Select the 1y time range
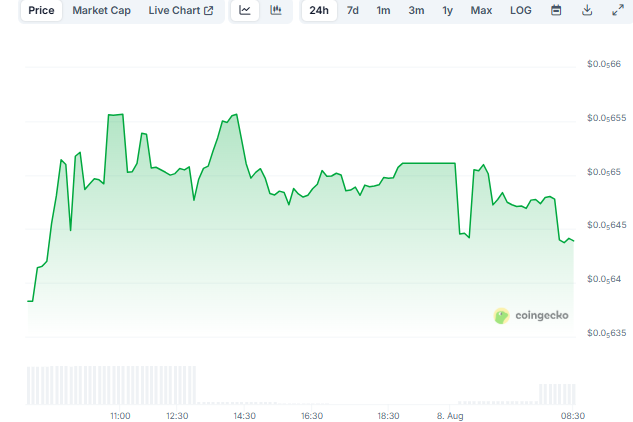 [447, 10]
